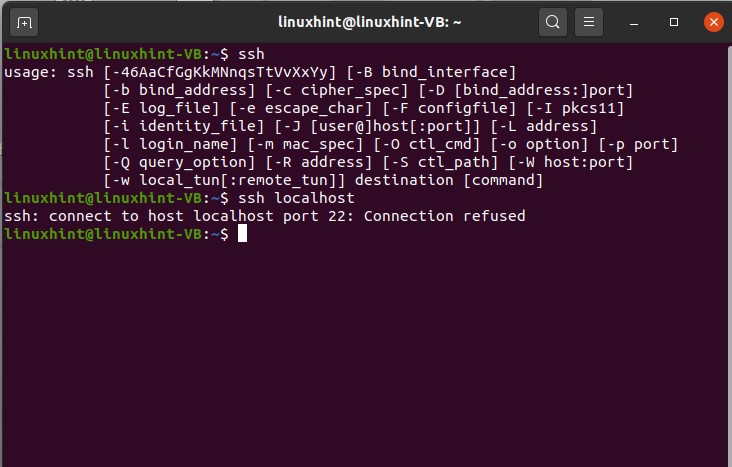Viewport: 732px width, 467px height.
Task: Click the '[-p port]' option text
Action: 638,144
